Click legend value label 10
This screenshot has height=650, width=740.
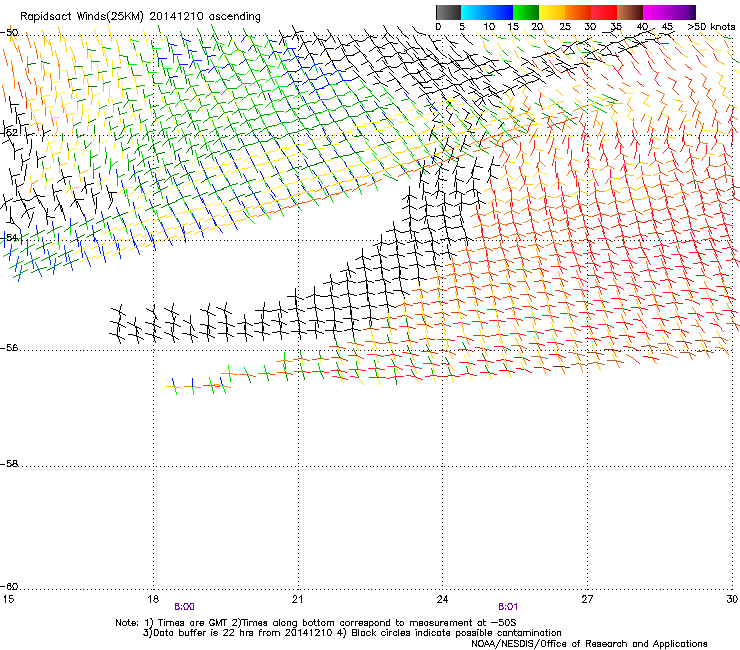tap(489, 27)
